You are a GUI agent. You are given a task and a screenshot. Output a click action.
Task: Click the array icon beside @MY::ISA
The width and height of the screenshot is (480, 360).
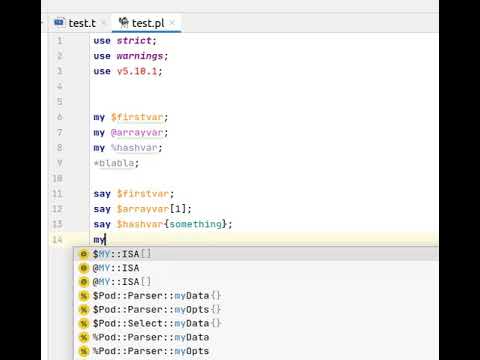84,268
